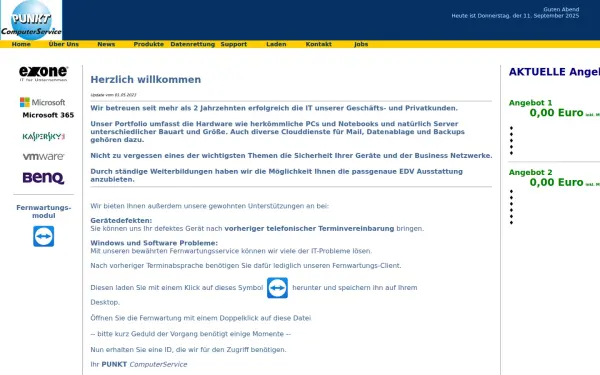The width and height of the screenshot is (600, 375).
Task: Open the Datenrettung menu item
Action: 192,44
